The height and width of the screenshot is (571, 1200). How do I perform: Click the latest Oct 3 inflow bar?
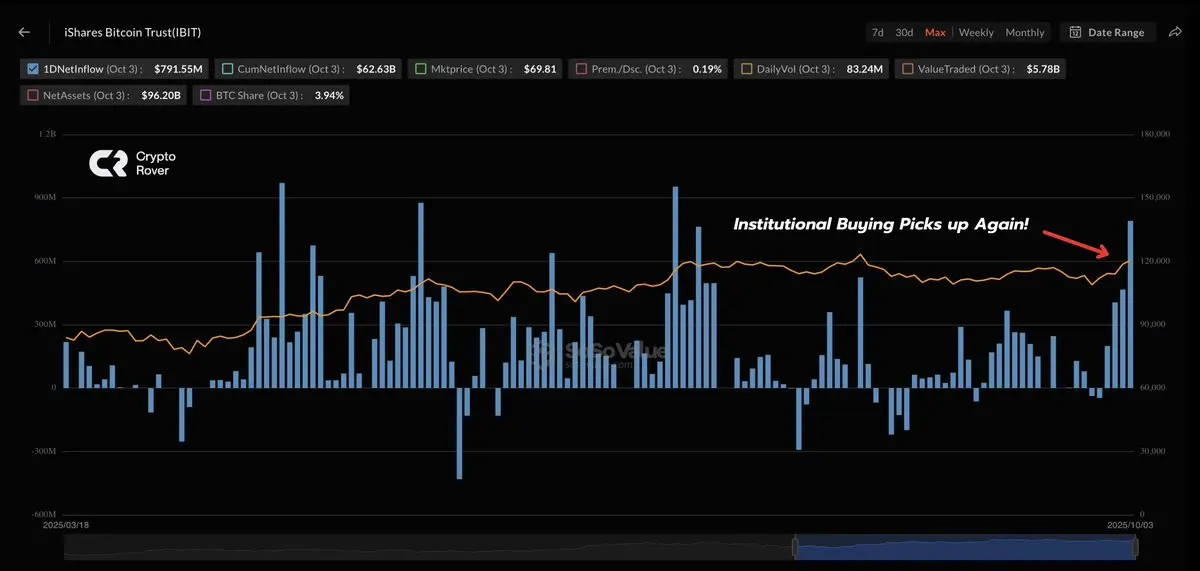coord(1130,304)
